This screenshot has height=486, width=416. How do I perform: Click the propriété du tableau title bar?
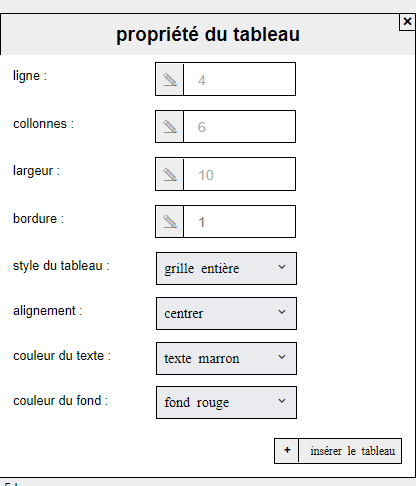tap(207, 34)
